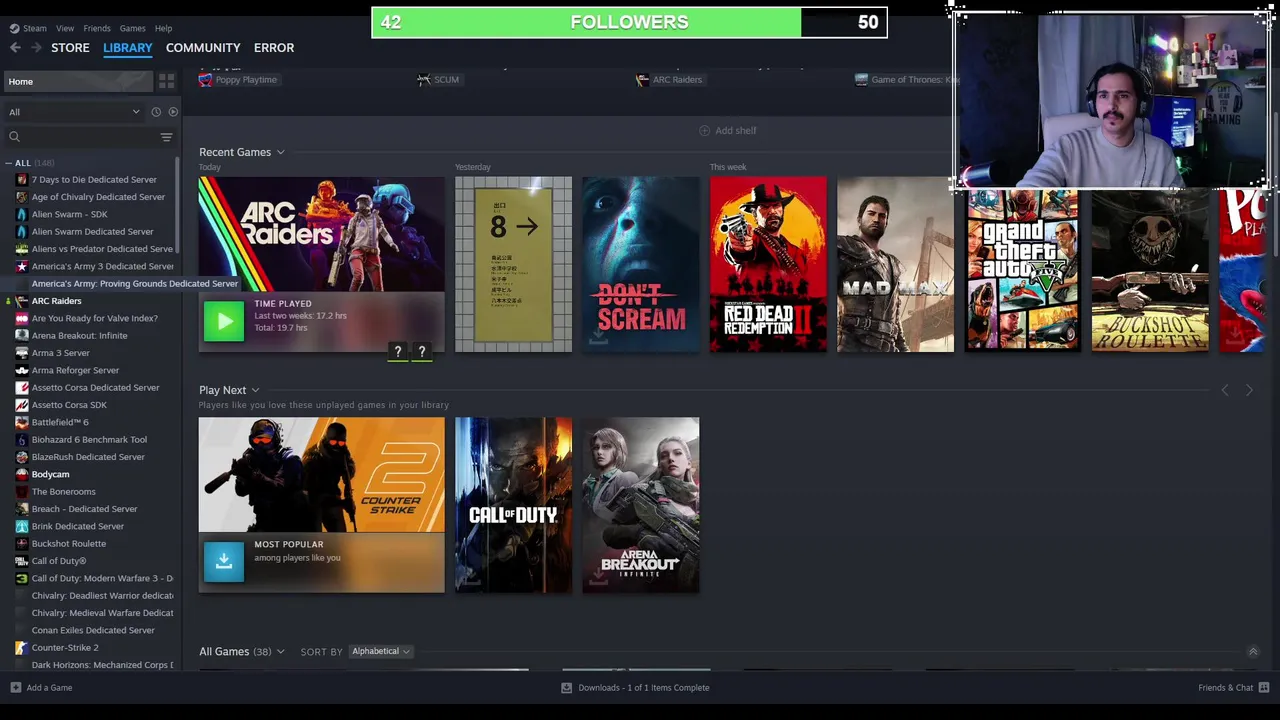Screen dimensions: 1280x720
Task: Open Counter-Strike 2 cover in Play Next
Action: (321, 475)
